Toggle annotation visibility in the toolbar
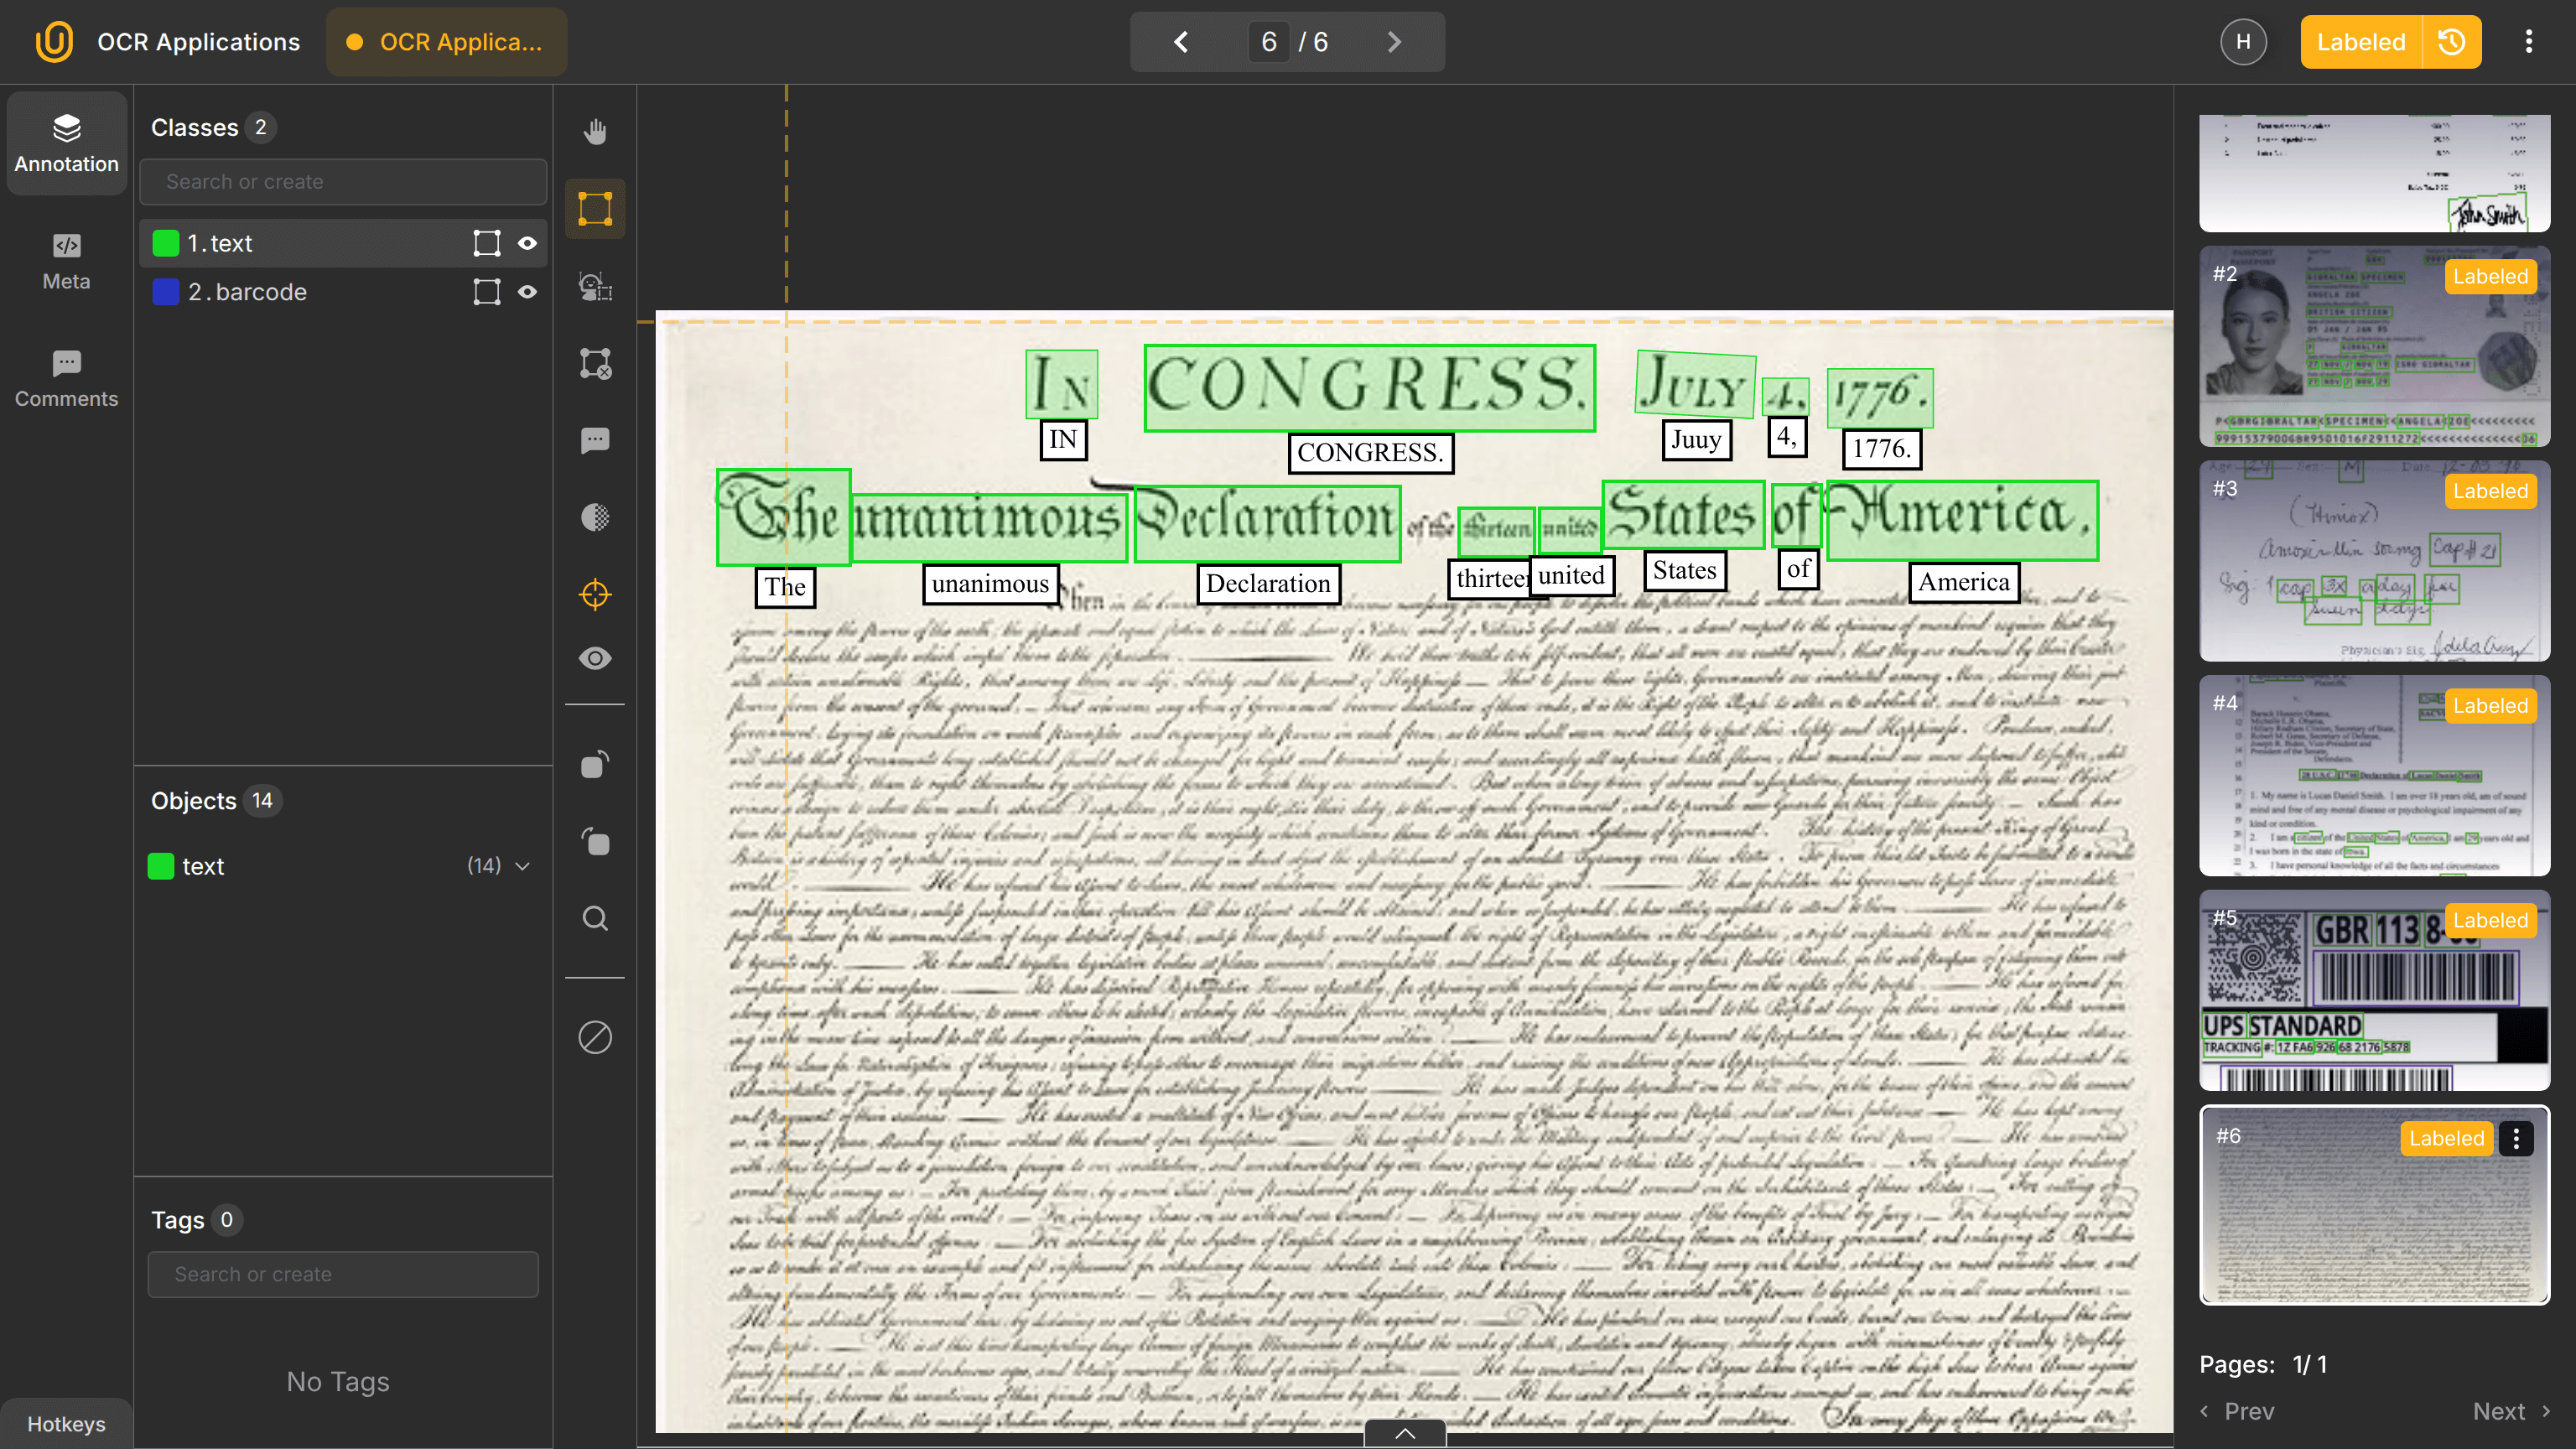 pos(595,657)
